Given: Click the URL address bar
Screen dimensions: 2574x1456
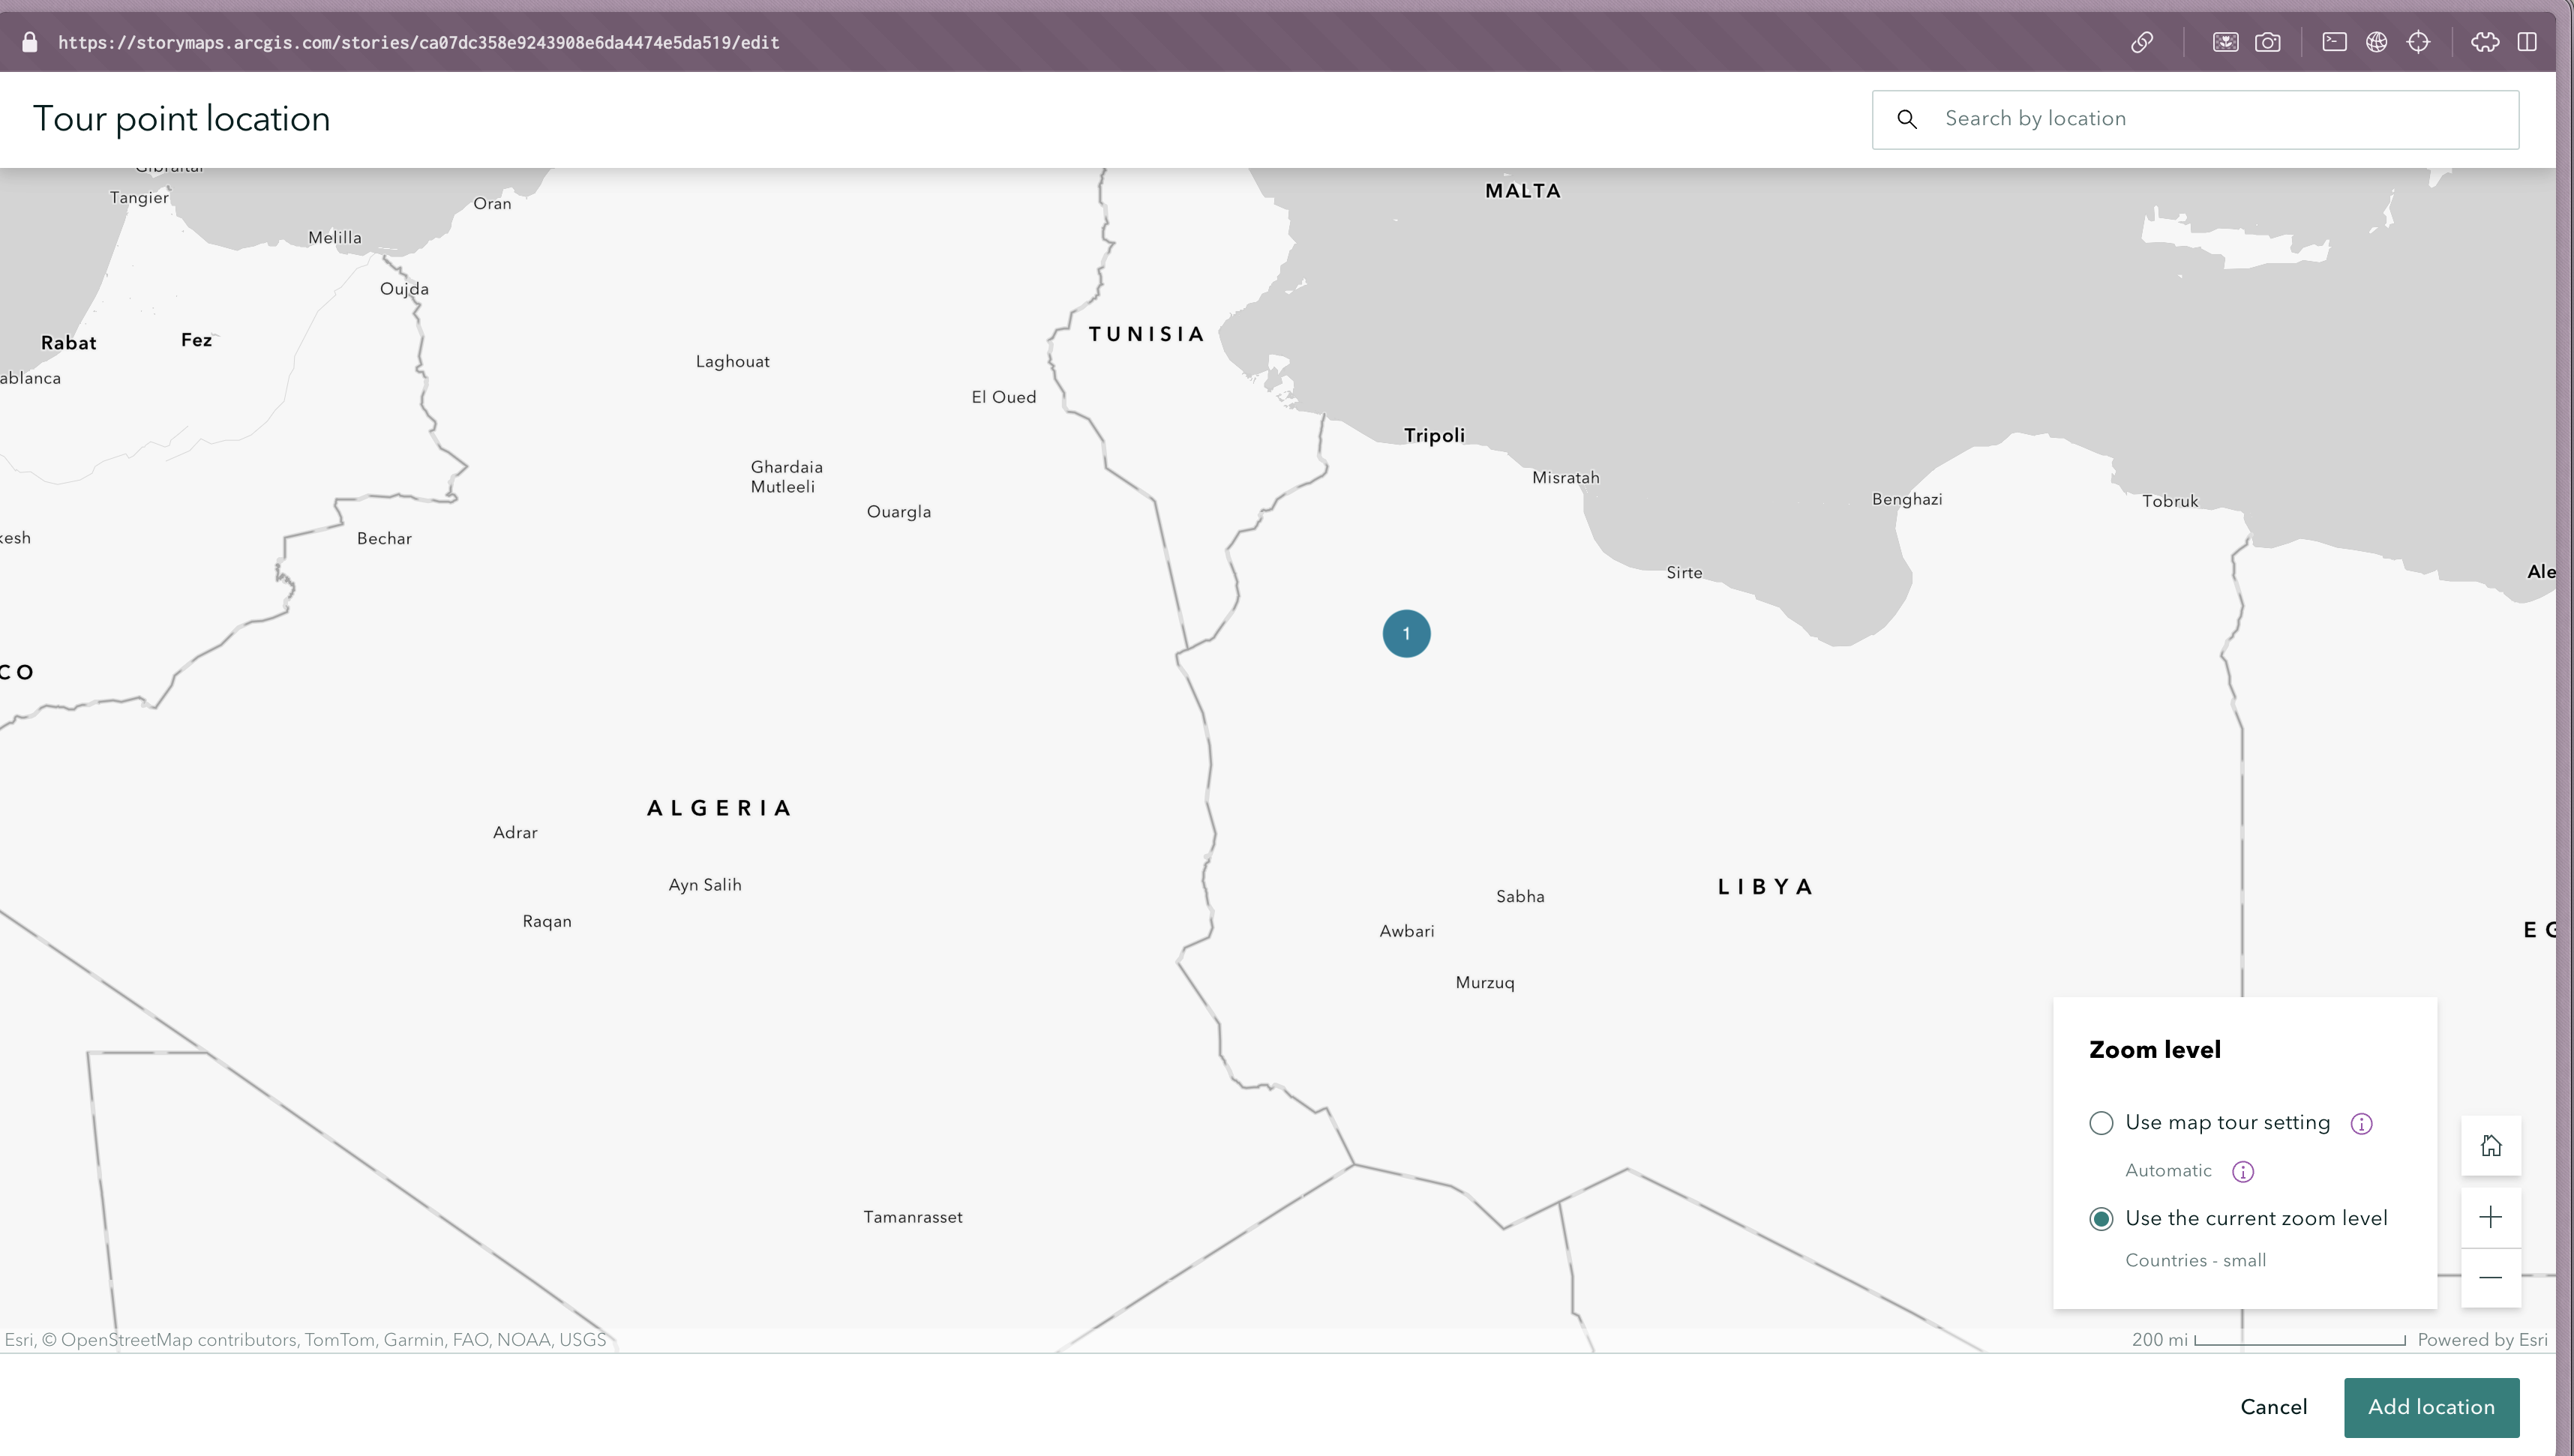Looking at the screenshot, I should (418, 42).
